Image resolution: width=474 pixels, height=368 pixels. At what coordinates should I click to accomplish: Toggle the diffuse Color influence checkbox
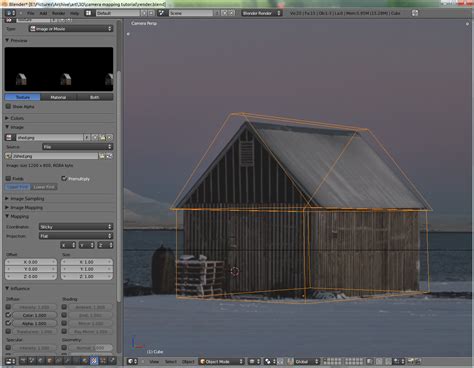(9, 315)
